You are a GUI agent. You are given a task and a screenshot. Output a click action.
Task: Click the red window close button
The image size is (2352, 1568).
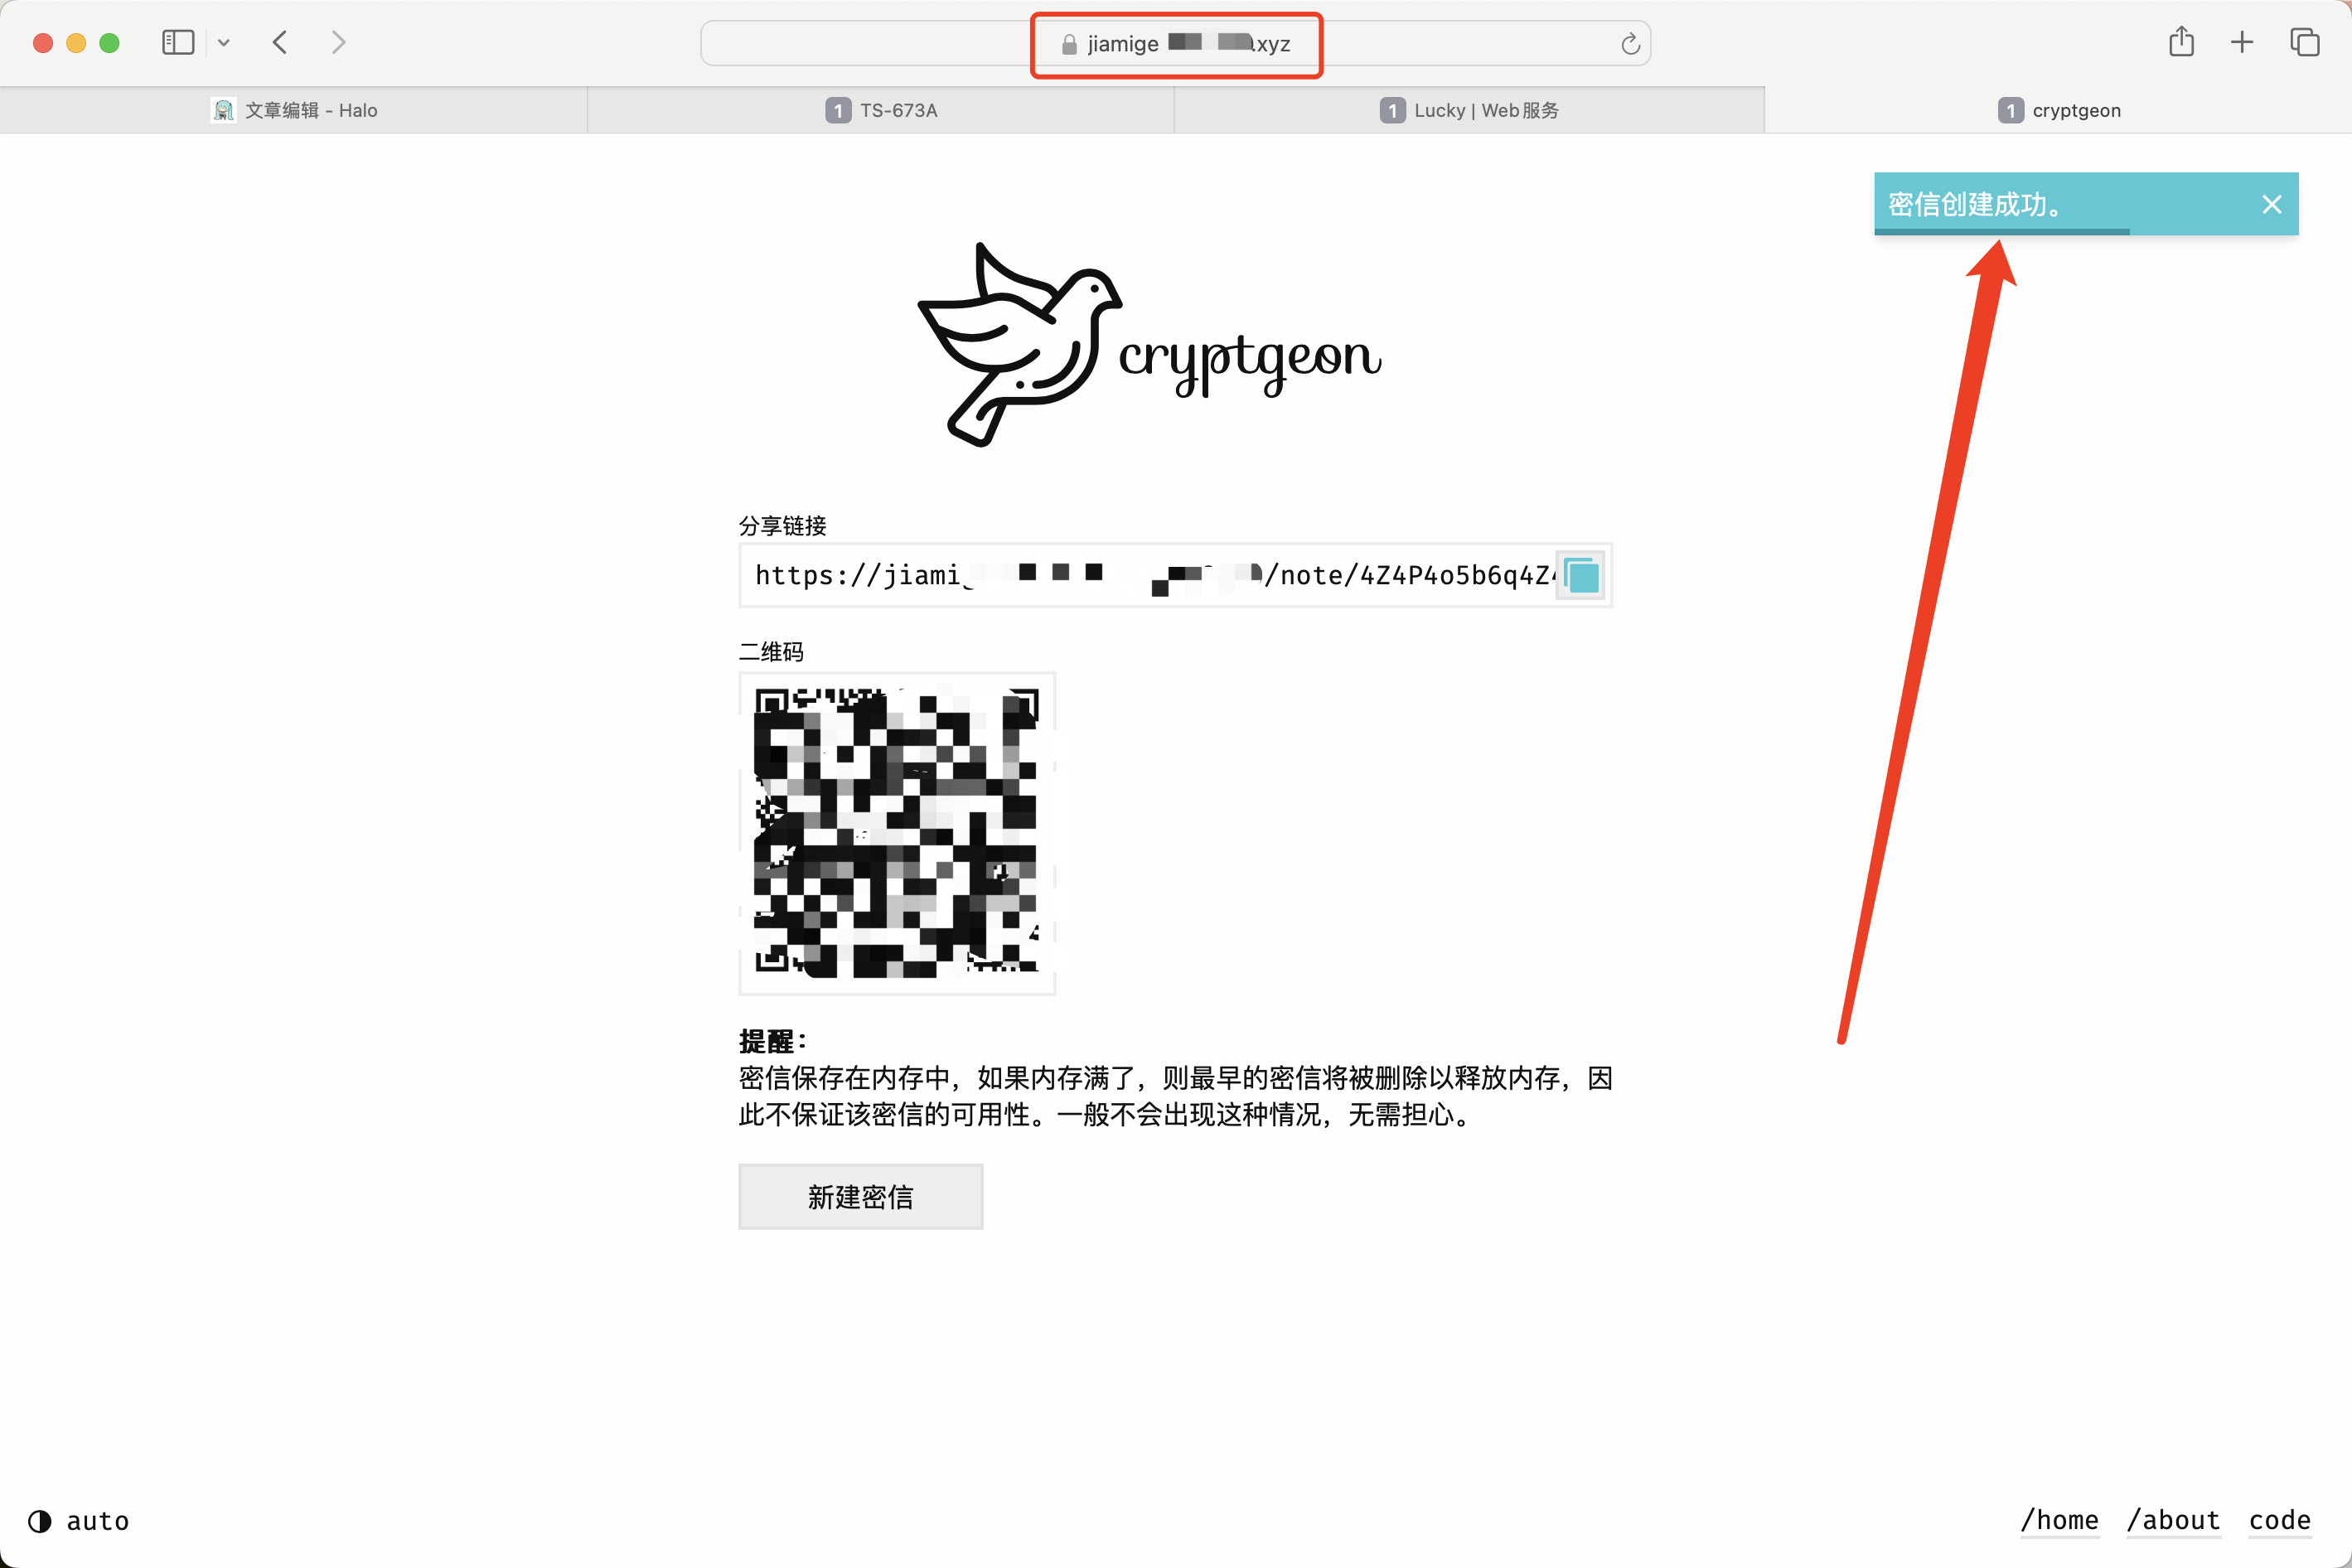[x=43, y=43]
